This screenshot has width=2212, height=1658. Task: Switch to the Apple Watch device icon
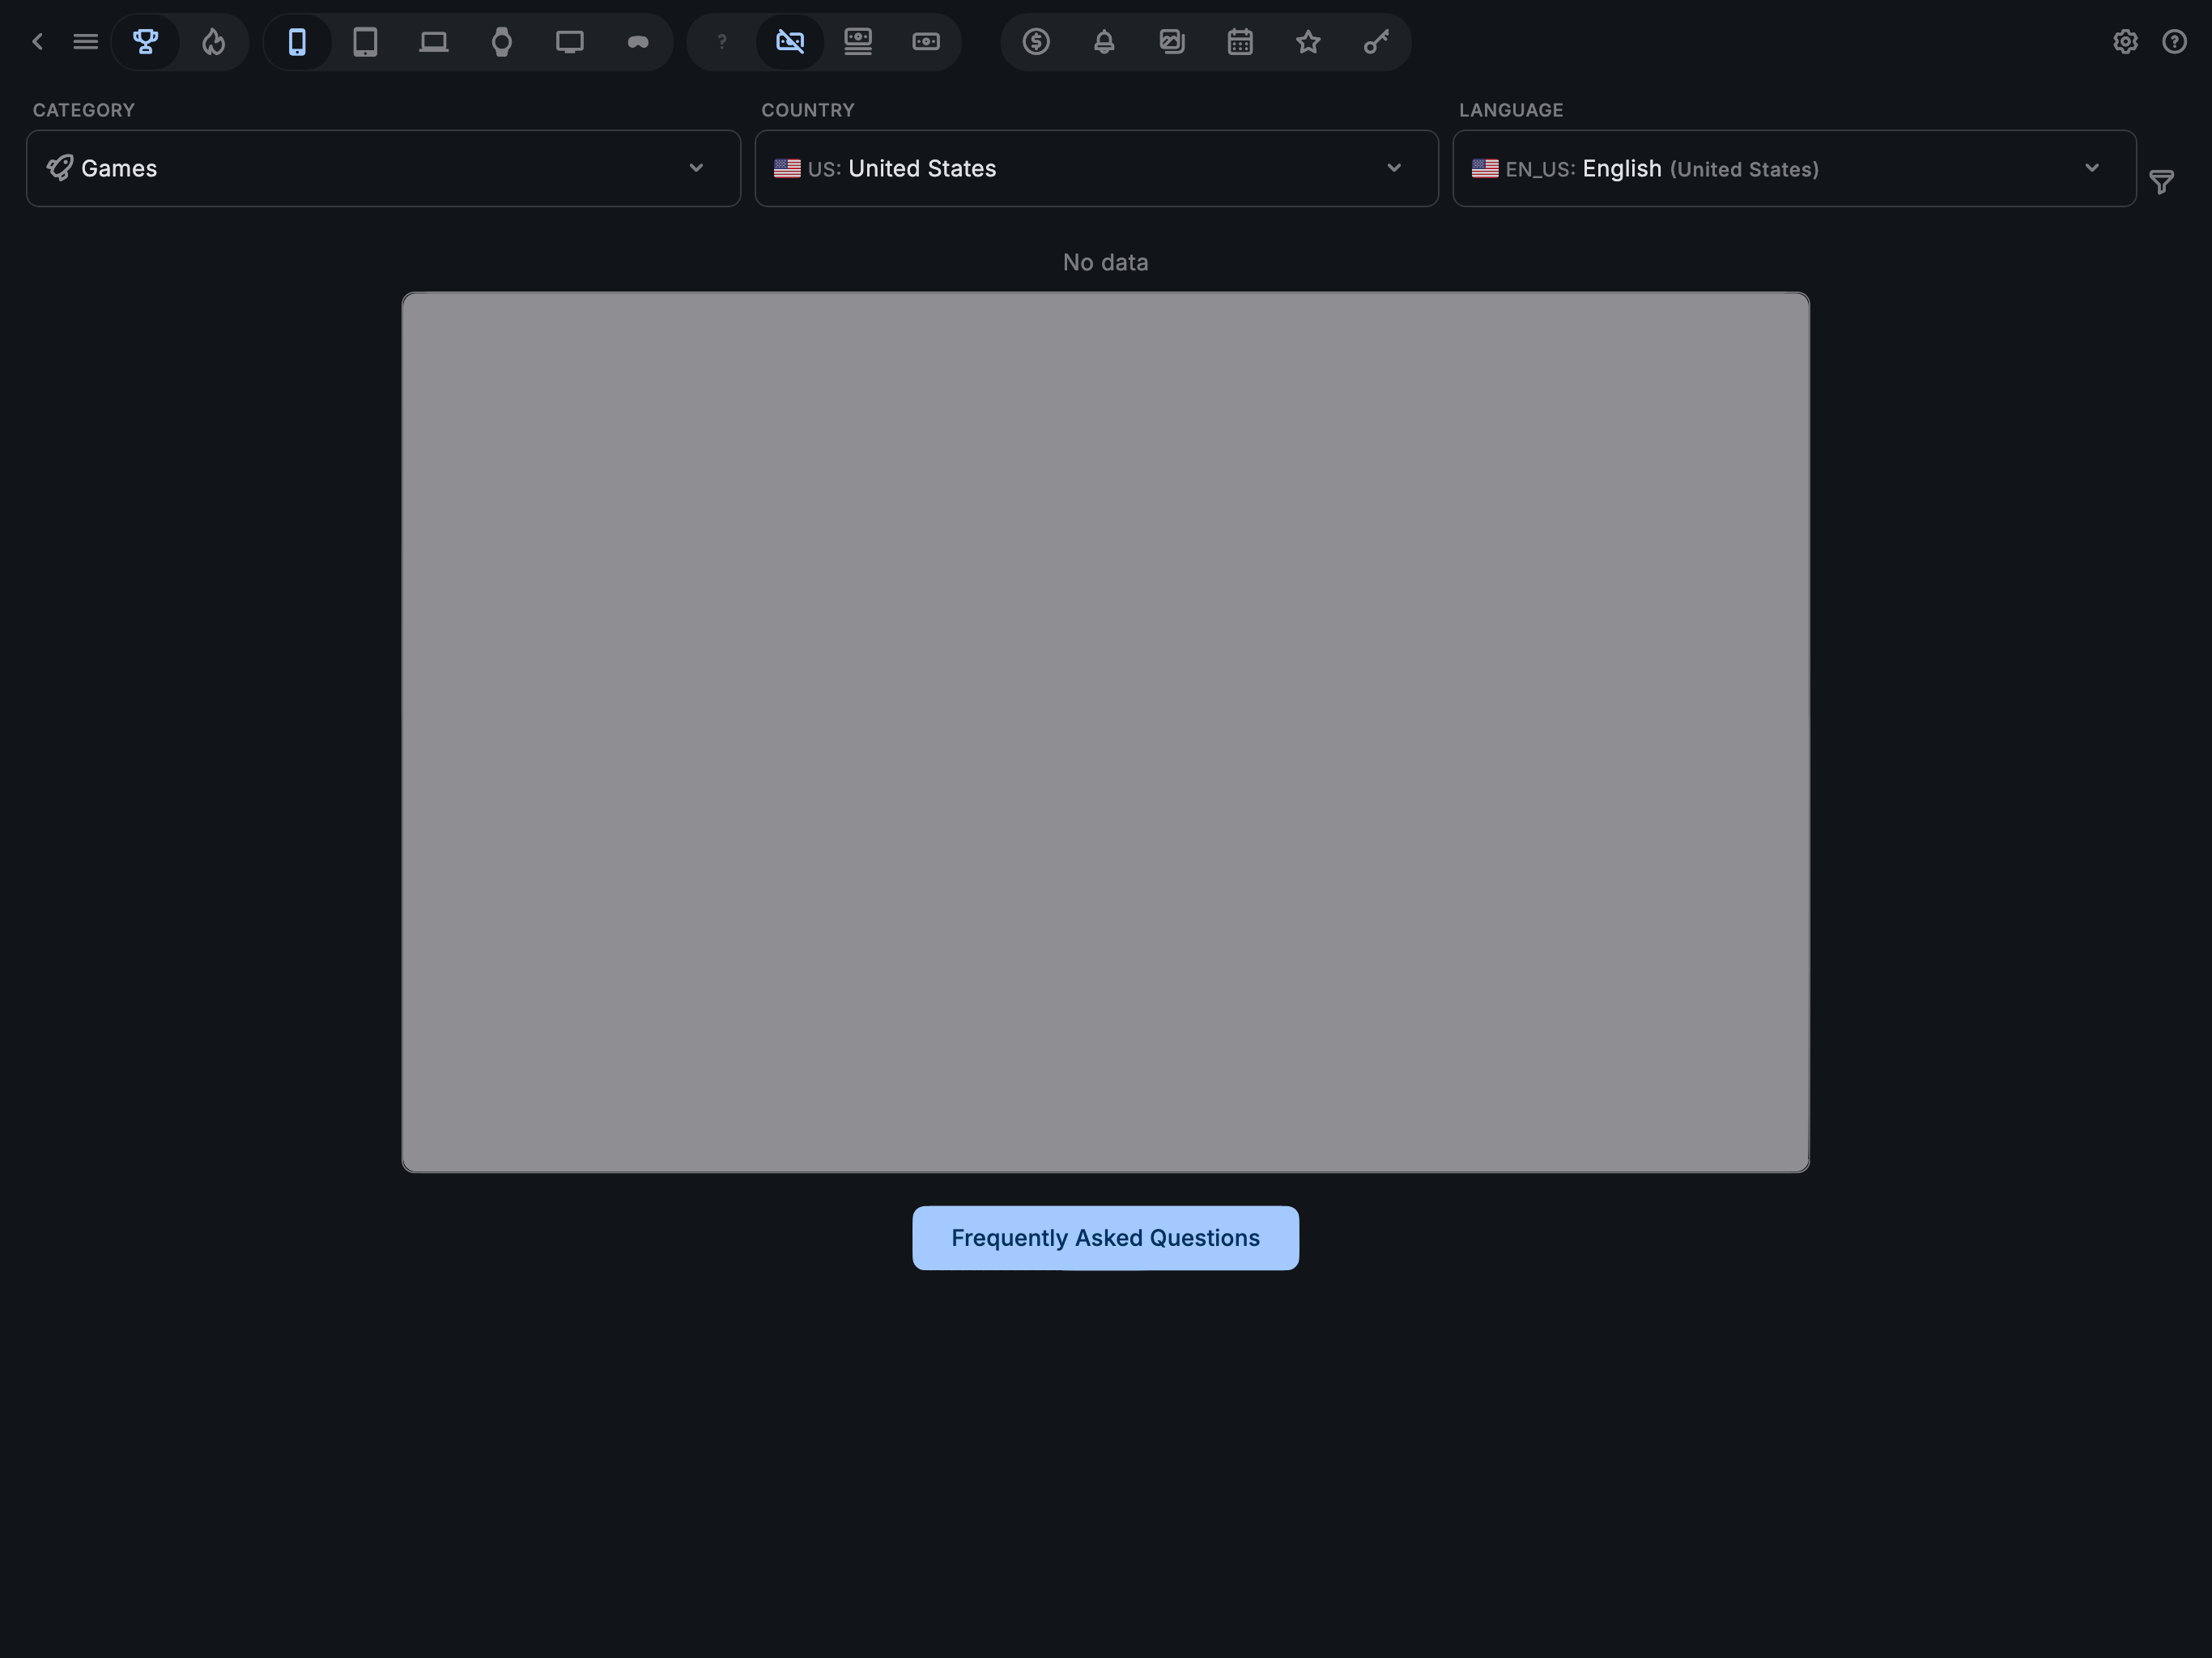point(502,41)
